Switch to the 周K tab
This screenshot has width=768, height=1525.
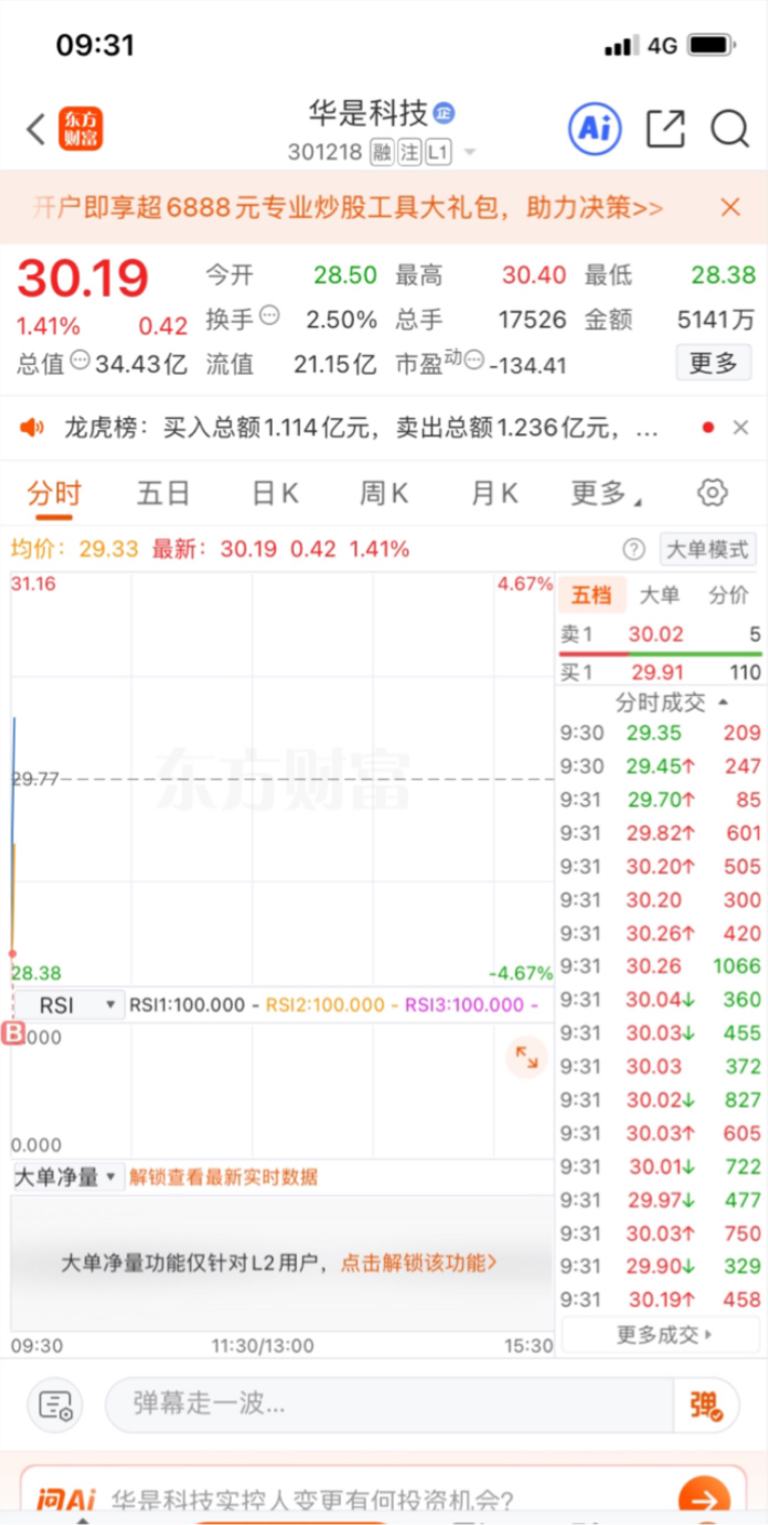[385, 493]
